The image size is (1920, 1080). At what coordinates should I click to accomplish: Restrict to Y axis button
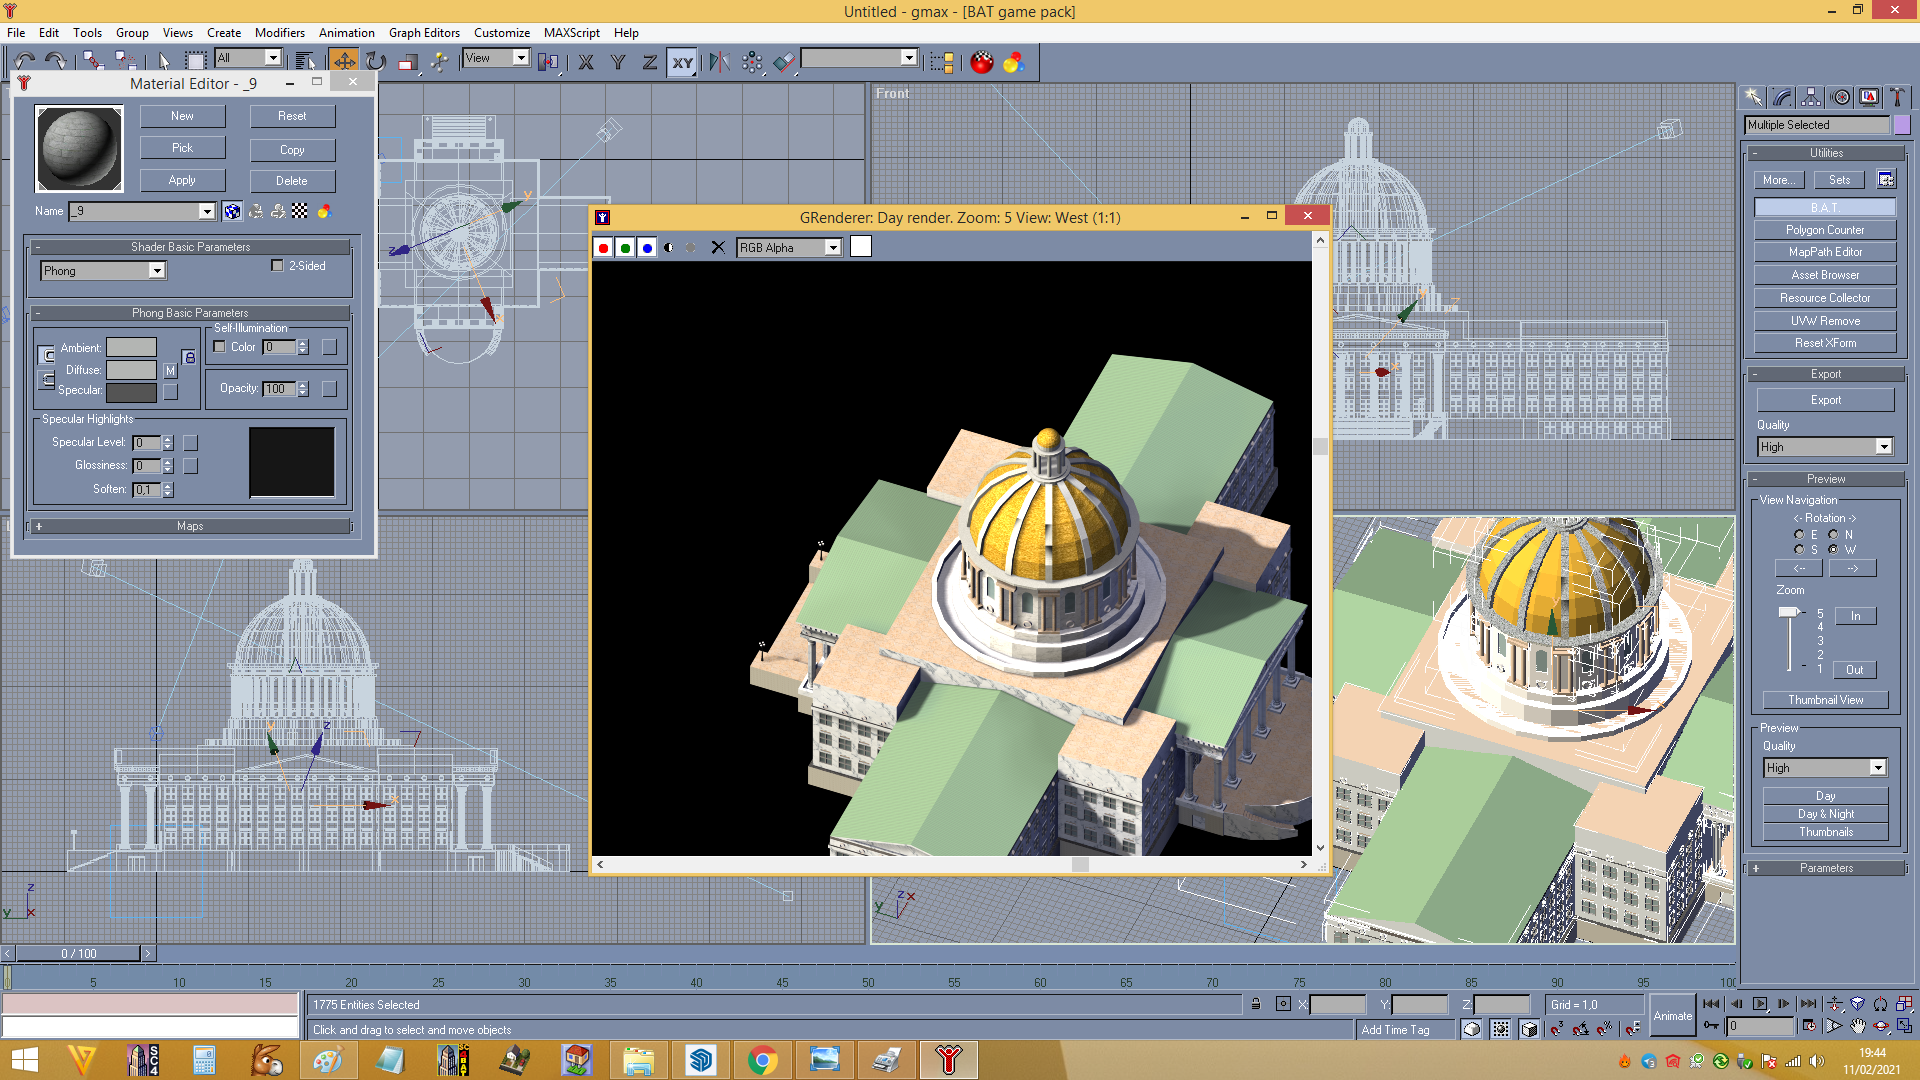tap(618, 62)
